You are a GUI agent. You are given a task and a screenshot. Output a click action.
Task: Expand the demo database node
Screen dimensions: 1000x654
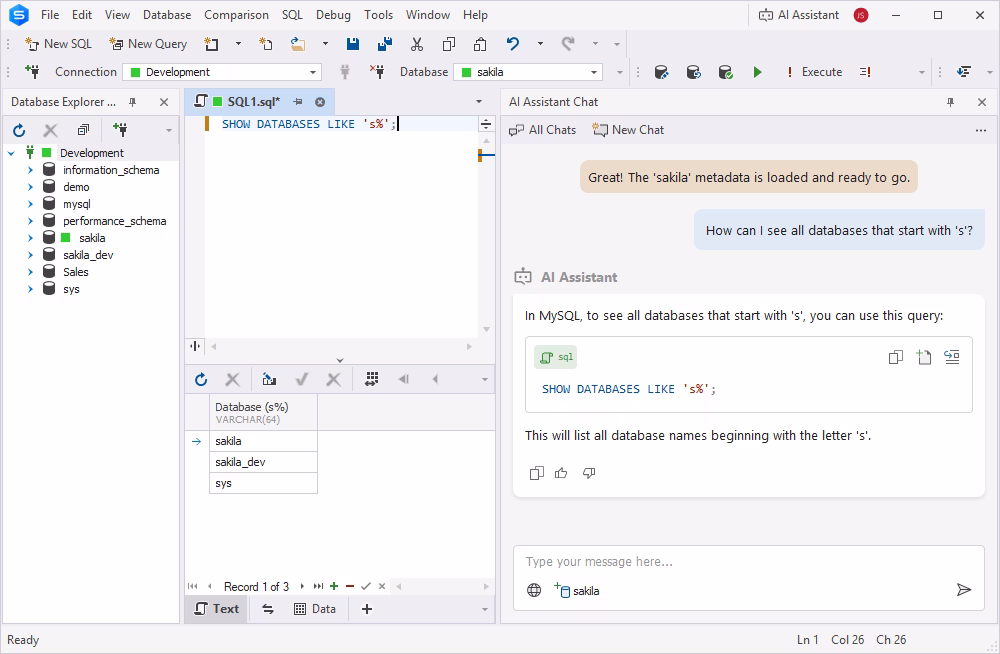click(31, 187)
